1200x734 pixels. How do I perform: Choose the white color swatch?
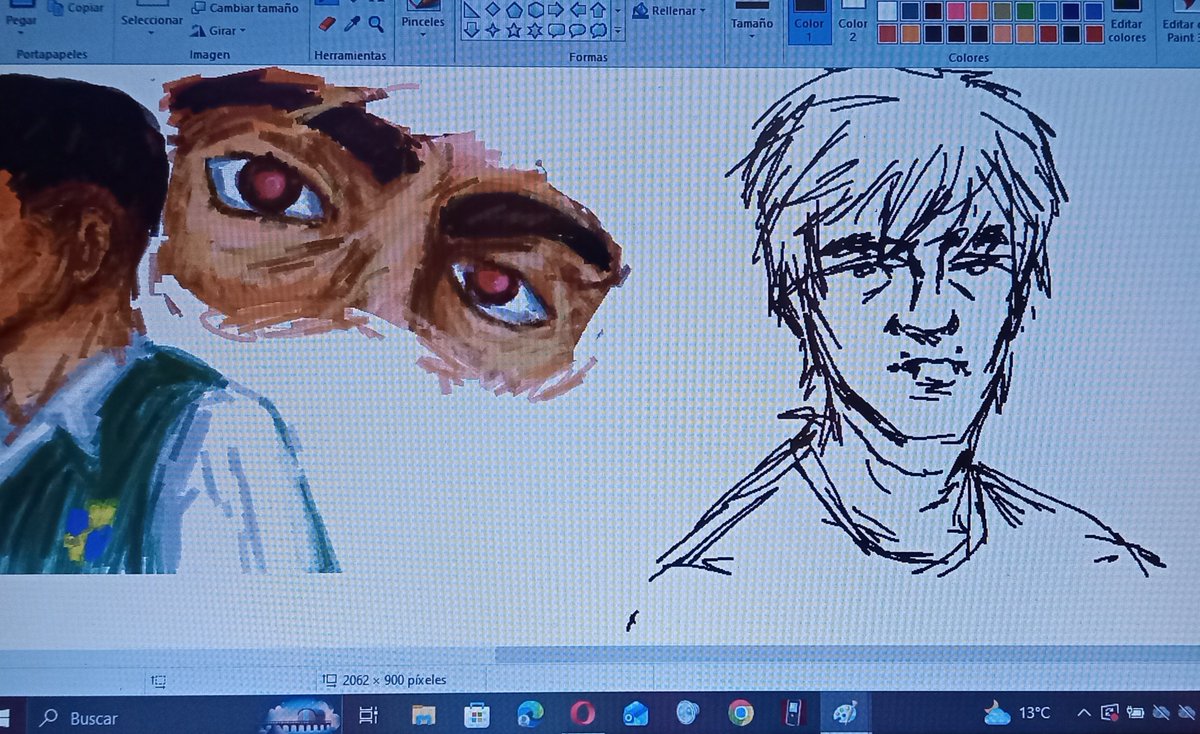click(887, 11)
